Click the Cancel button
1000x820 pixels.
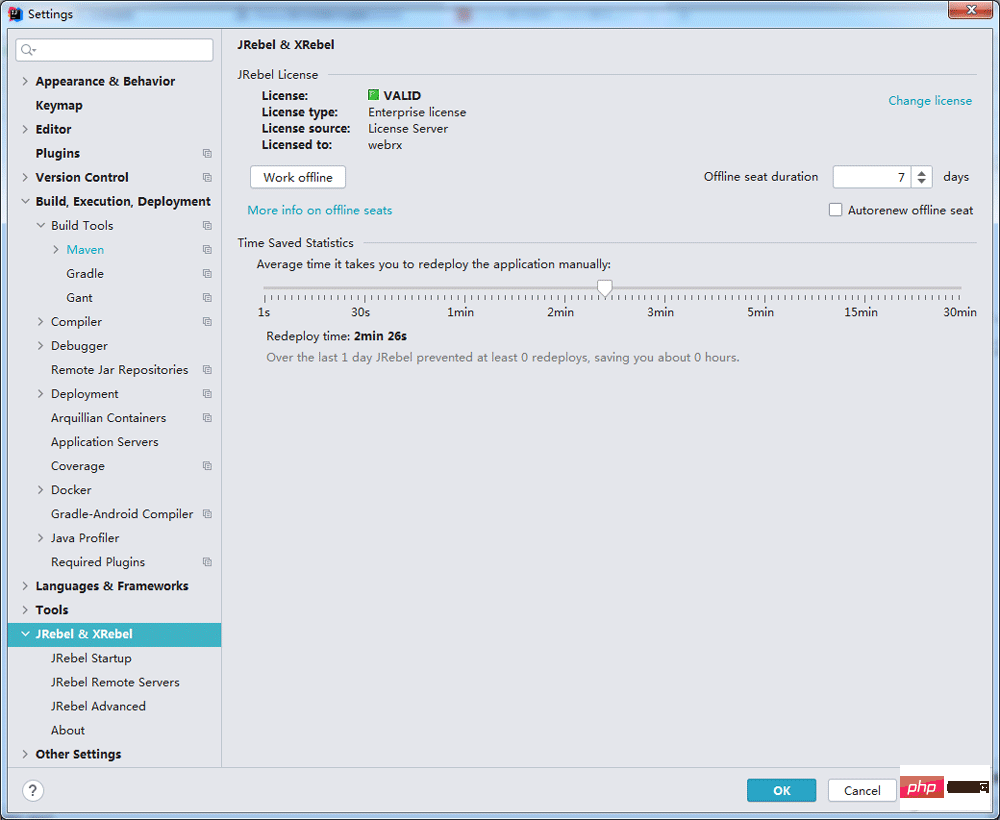862,791
